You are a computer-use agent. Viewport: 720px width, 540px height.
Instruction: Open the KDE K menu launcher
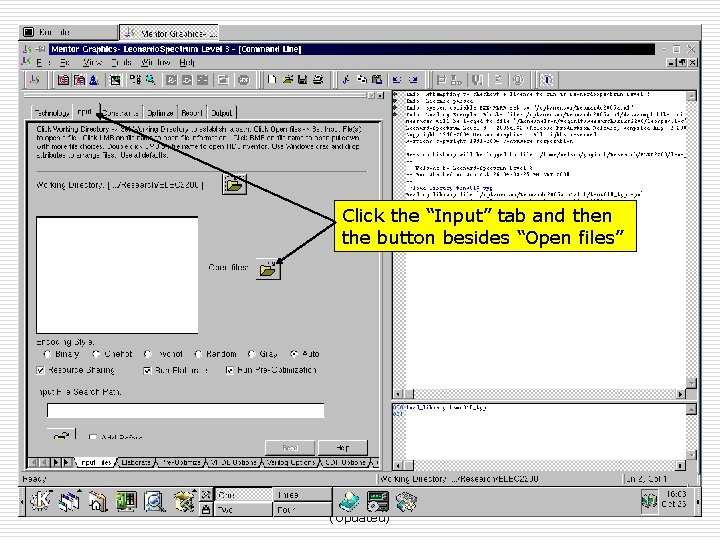(40, 501)
